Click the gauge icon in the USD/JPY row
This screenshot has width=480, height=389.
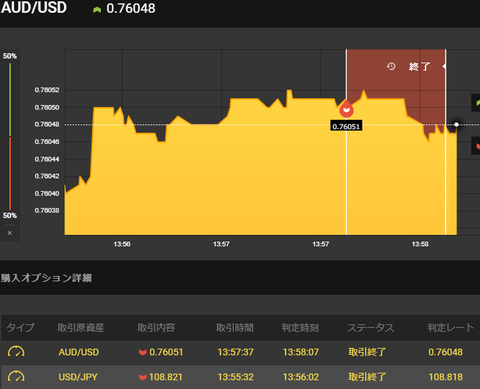click(x=16, y=377)
